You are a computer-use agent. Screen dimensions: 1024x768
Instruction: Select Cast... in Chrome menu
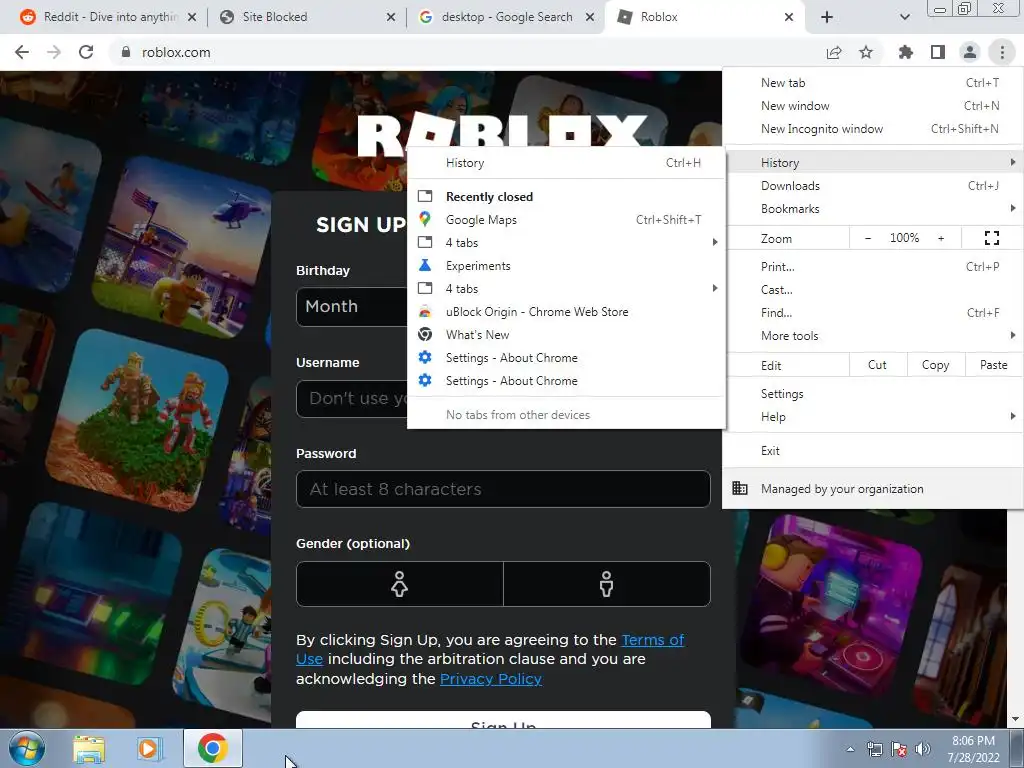coord(873,290)
